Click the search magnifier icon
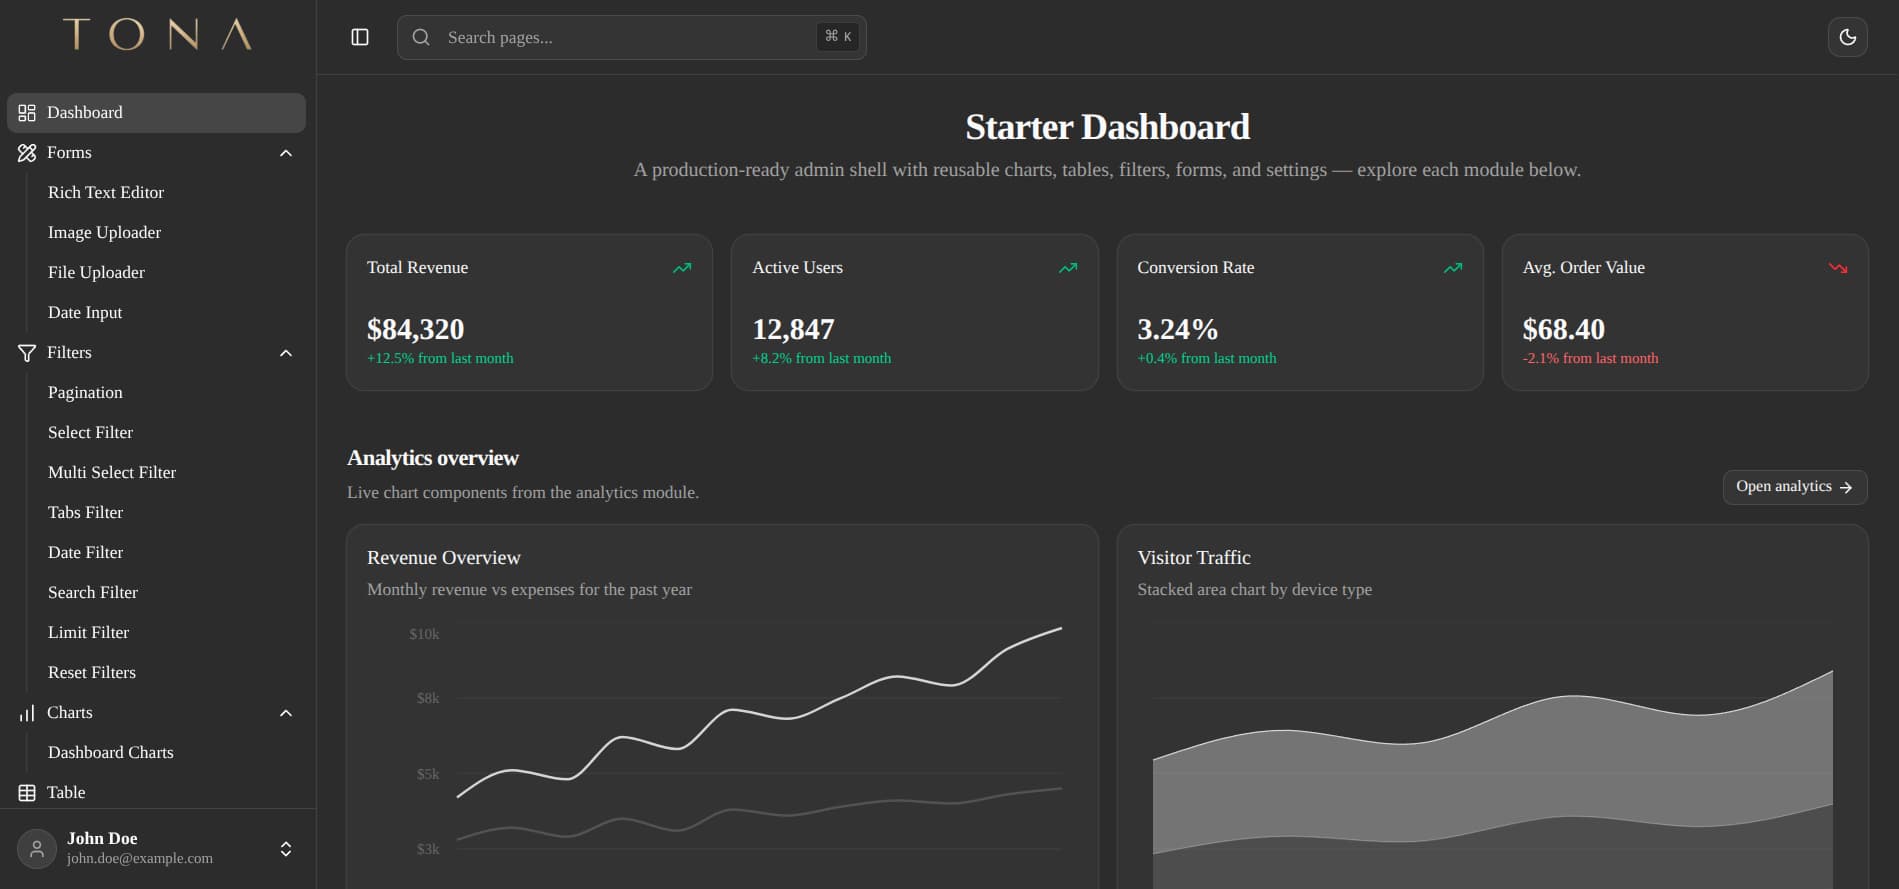1899x889 pixels. 421,37
